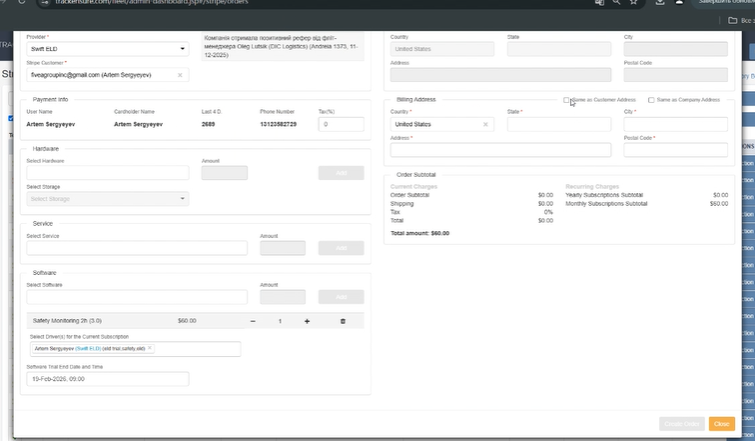Click Billing Address State field
Screen dimensions: 755x441
[x=559, y=124]
